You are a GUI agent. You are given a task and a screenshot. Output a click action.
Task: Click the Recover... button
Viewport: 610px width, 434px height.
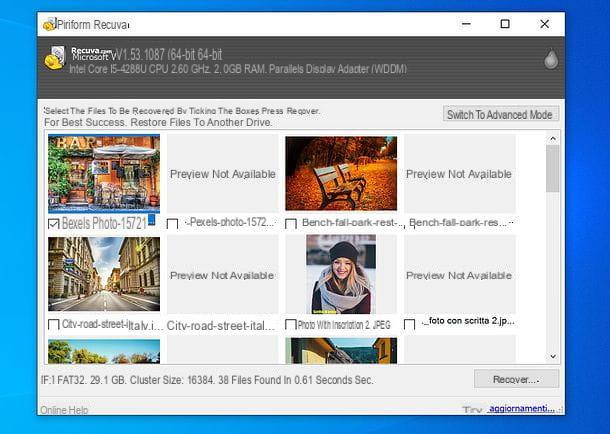tap(516, 379)
